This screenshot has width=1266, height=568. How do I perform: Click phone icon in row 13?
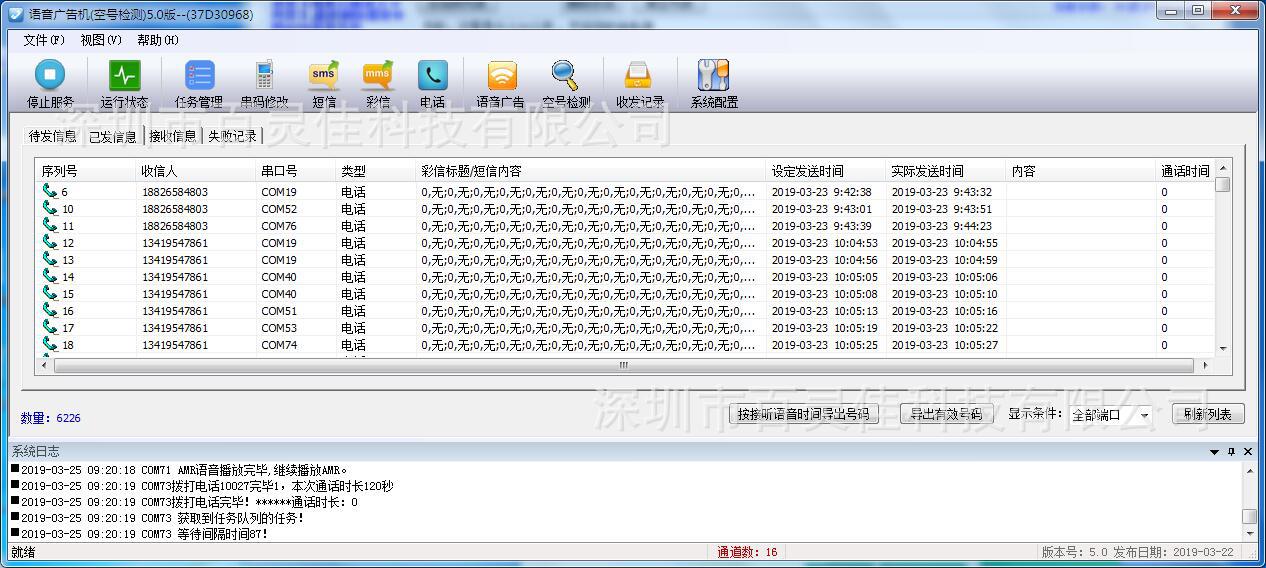(50, 259)
